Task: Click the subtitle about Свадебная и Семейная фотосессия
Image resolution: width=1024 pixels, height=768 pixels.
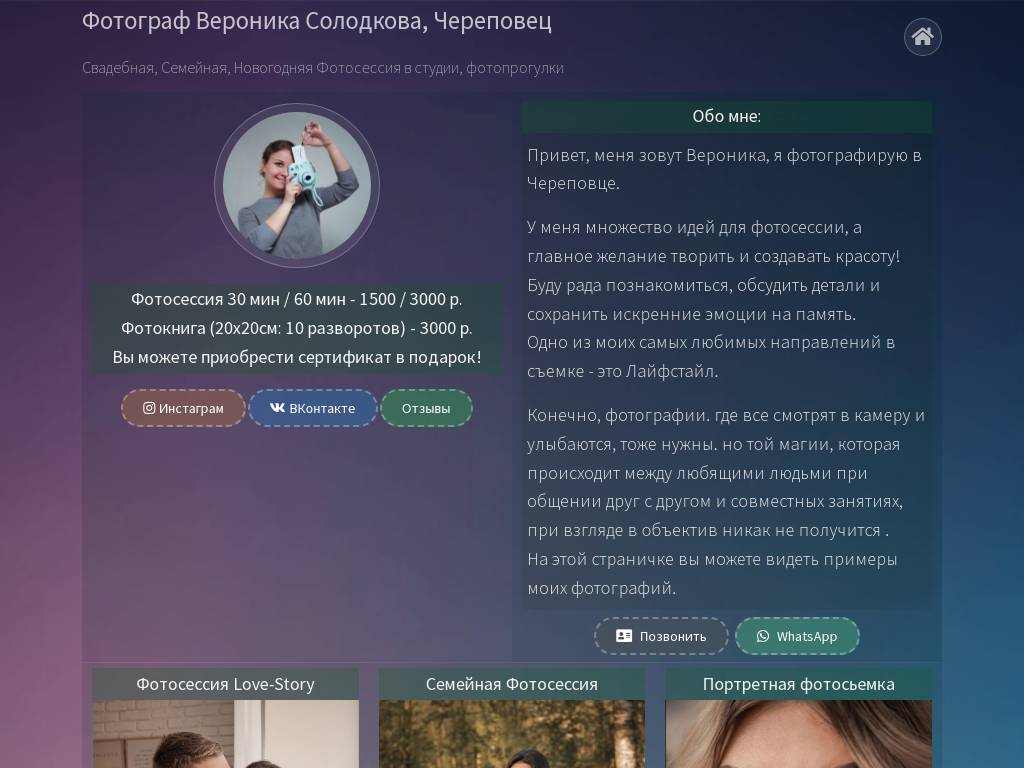Action: tap(323, 68)
